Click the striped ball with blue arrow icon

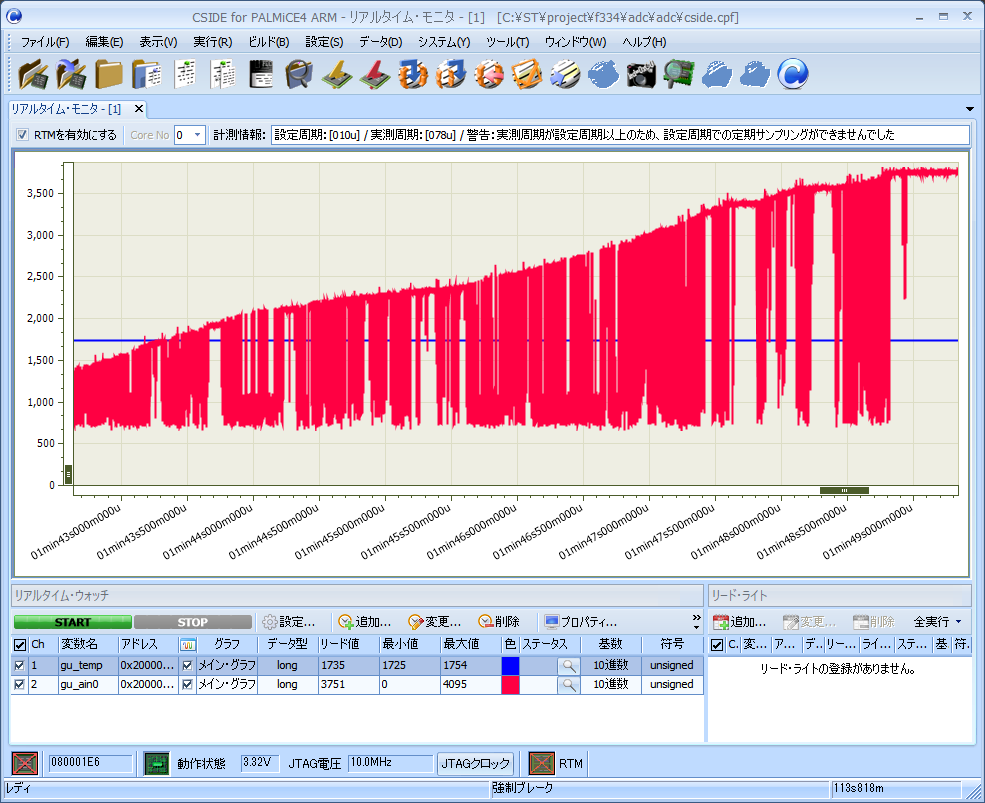[x=565, y=74]
